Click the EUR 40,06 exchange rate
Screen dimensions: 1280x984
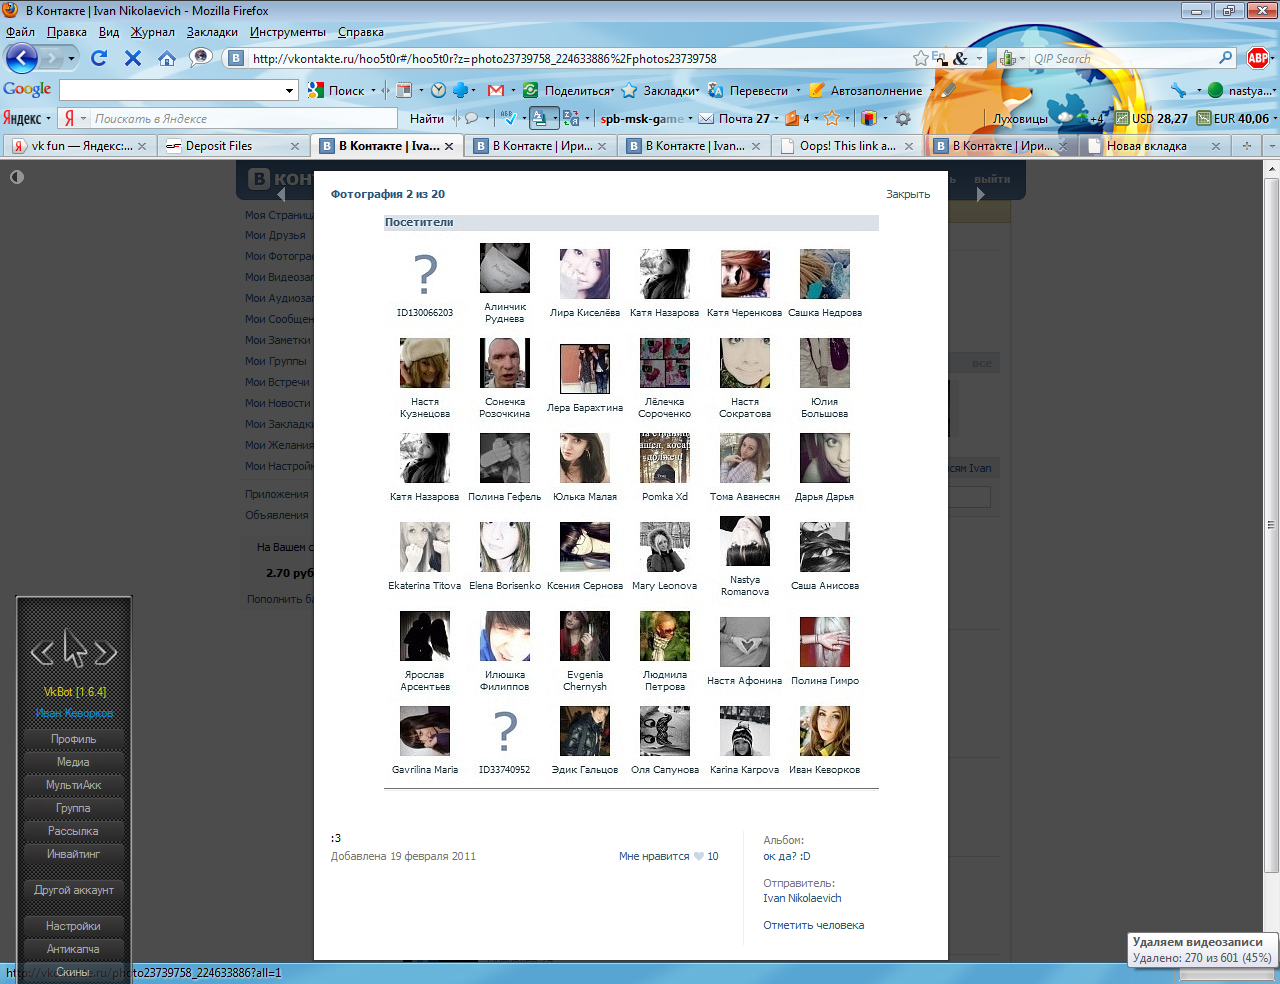click(x=1233, y=118)
